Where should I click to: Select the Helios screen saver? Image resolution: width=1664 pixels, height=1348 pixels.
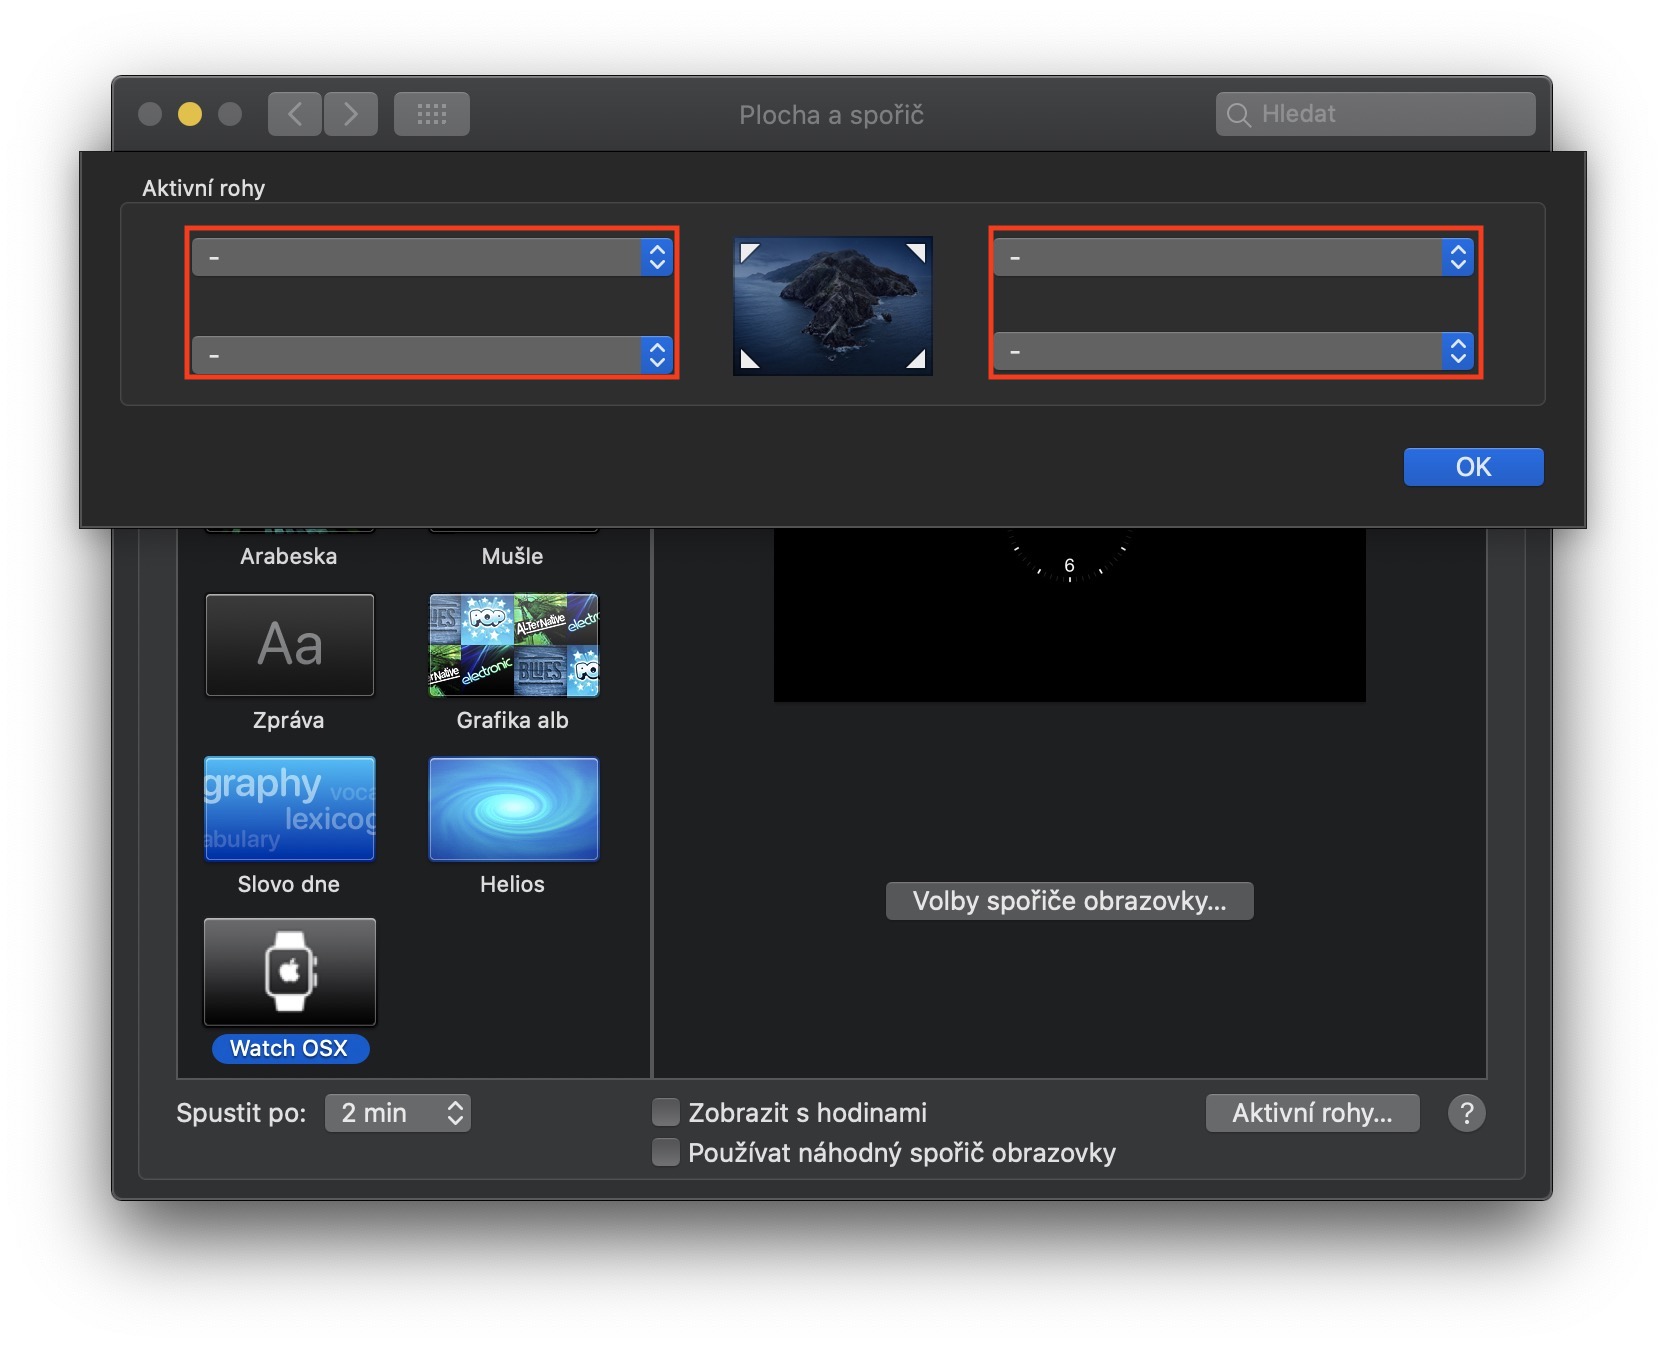(x=513, y=809)
